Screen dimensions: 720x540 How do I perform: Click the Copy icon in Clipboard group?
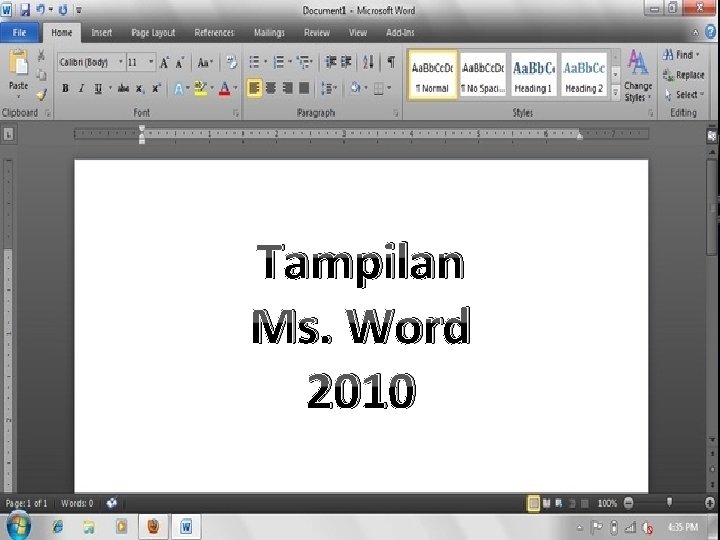tap(41, 74)
